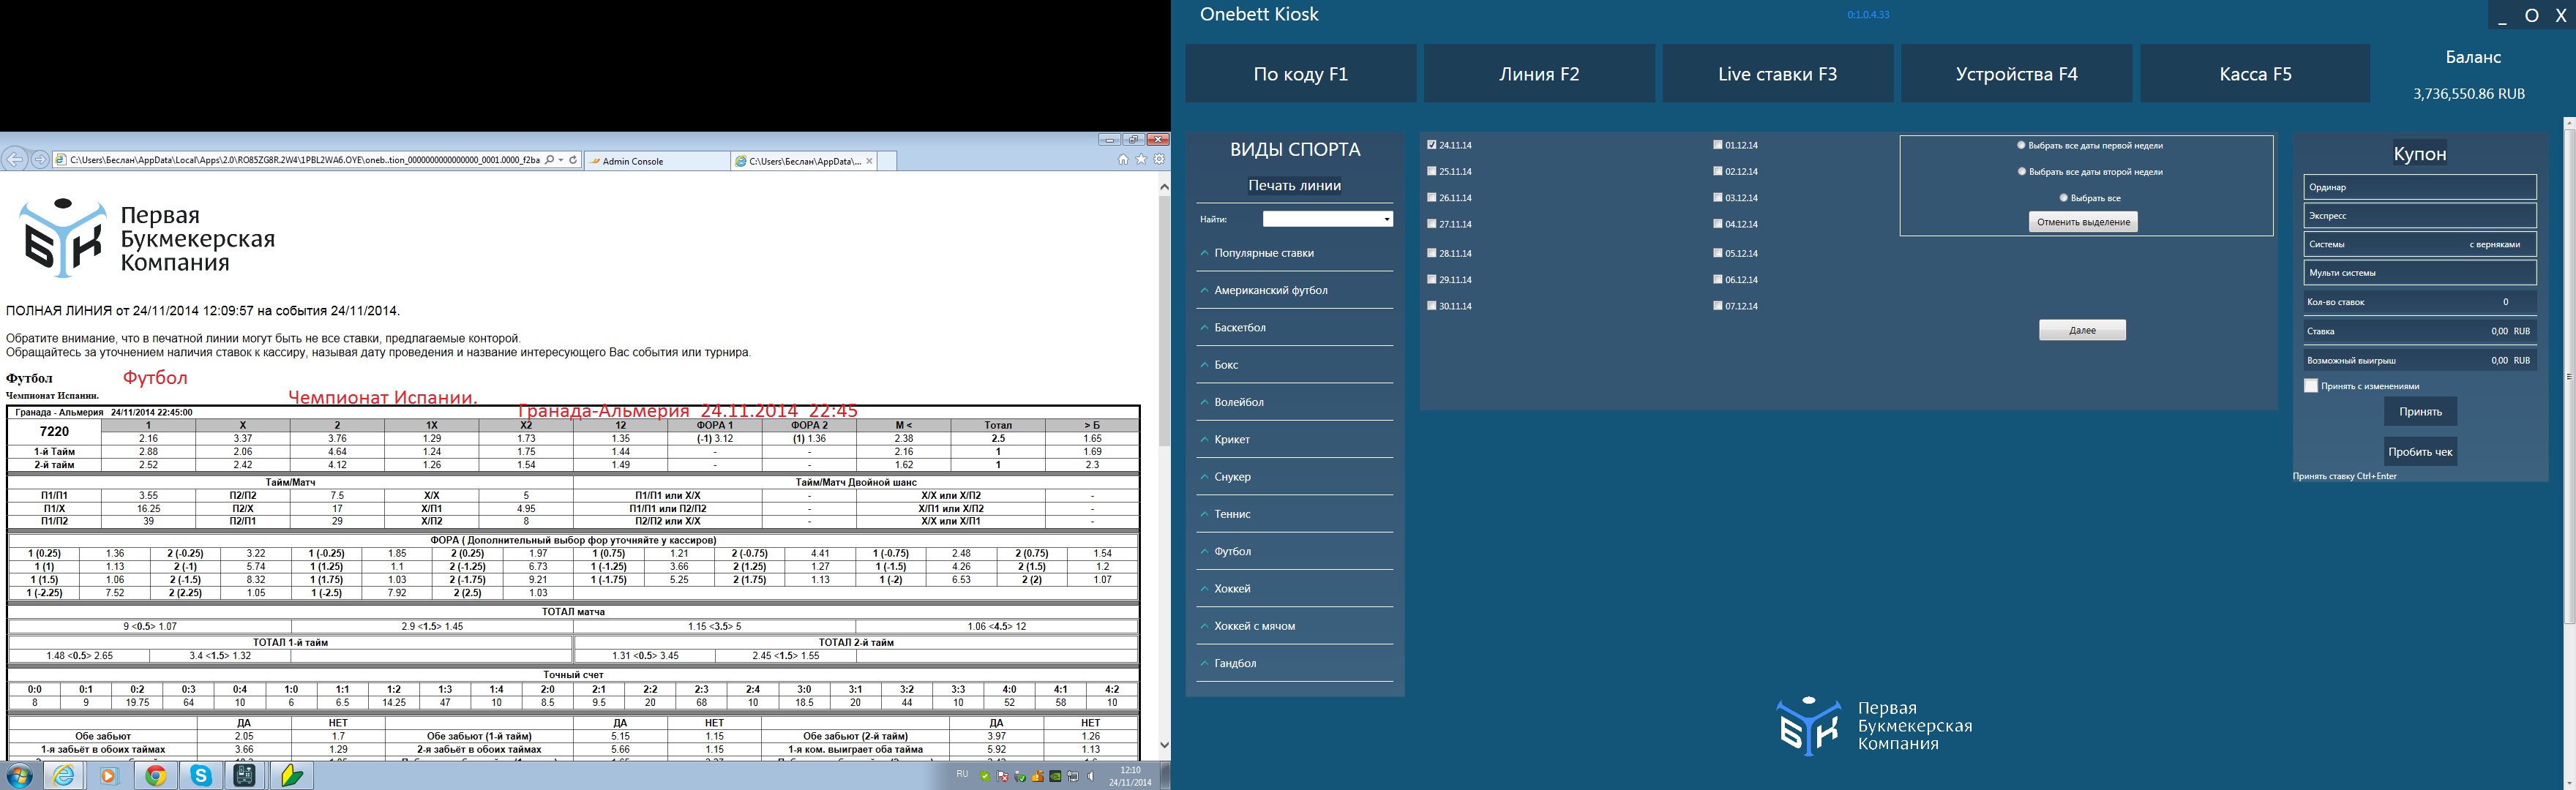Click the address bar refresh icon
Screen dimensions: 2576x790
pos(573,160)
